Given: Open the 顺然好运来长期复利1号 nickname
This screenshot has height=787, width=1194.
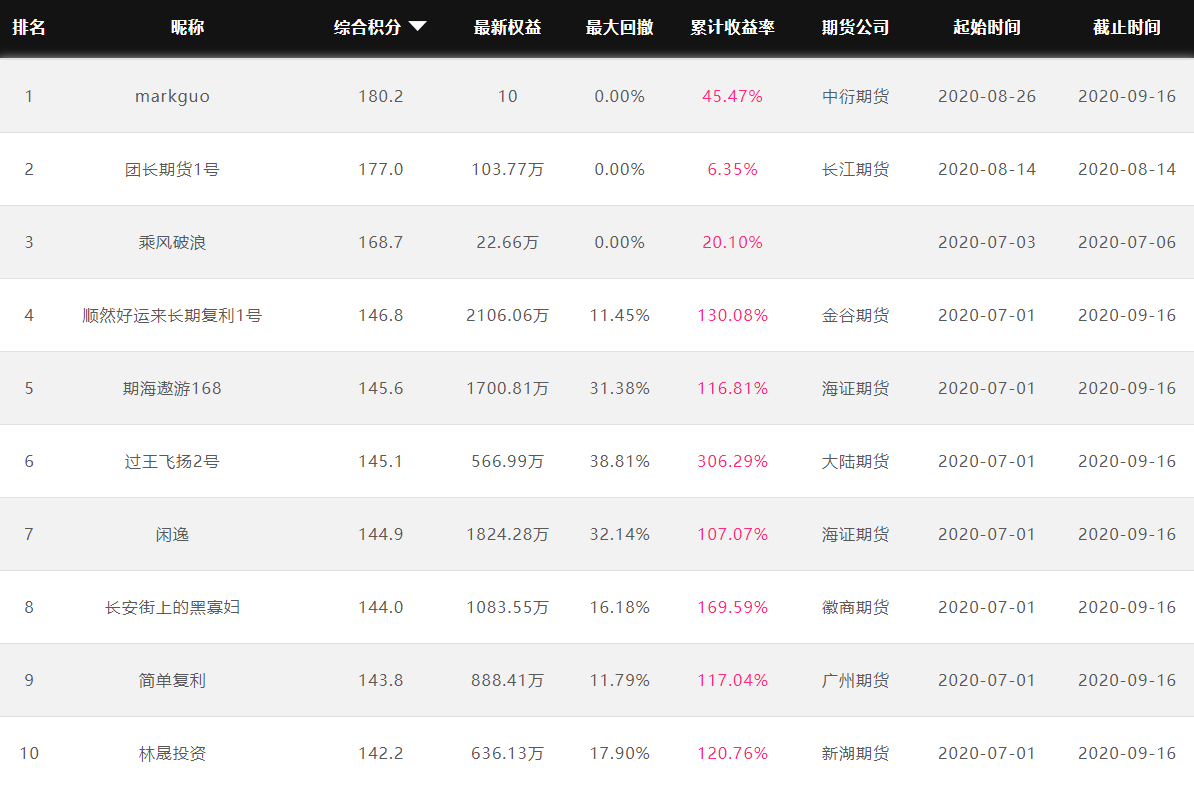Looking at the screenshot, I should coord(172,315).
